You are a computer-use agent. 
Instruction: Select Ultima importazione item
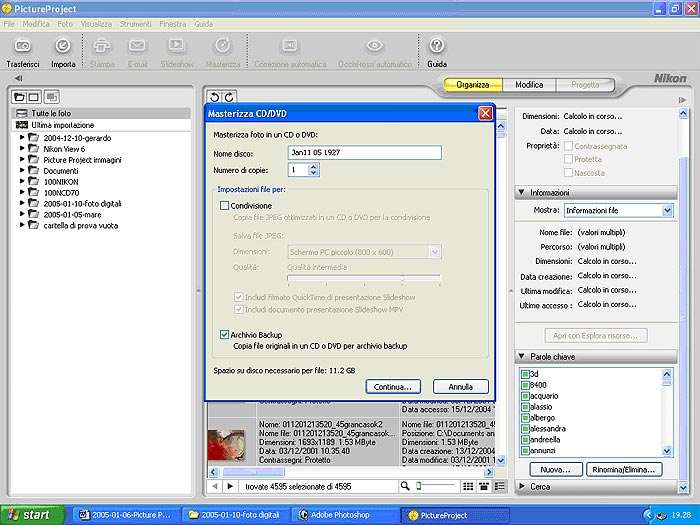(x=101, y=125)
